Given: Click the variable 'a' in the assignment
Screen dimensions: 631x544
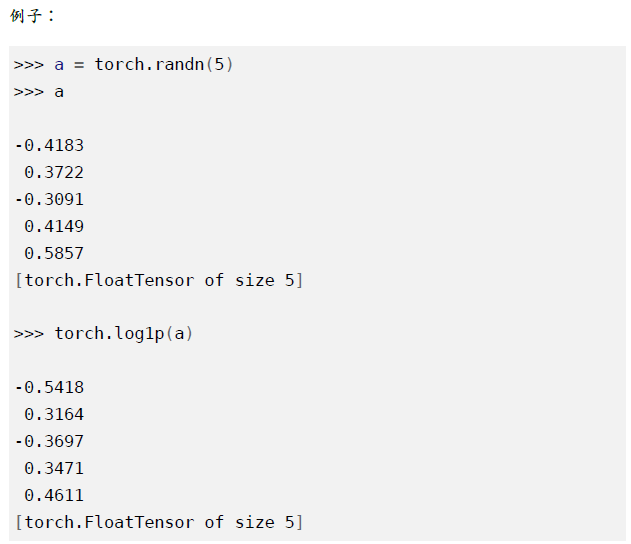Looking at the screenshot, I should [59, 65].
